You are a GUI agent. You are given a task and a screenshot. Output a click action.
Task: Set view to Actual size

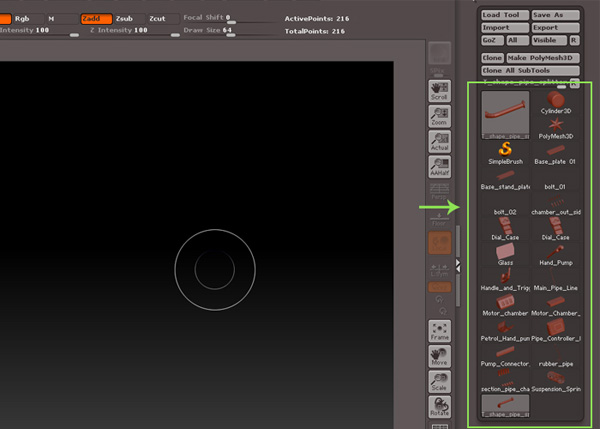(438, 141)
